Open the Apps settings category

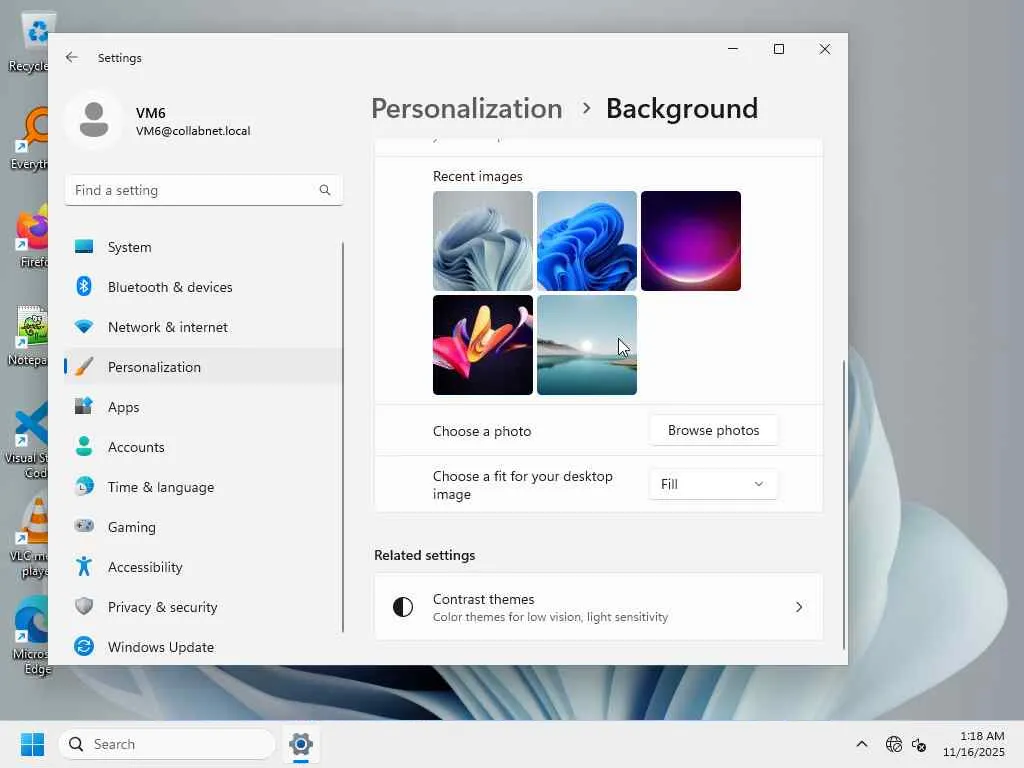tap(124, 407)
